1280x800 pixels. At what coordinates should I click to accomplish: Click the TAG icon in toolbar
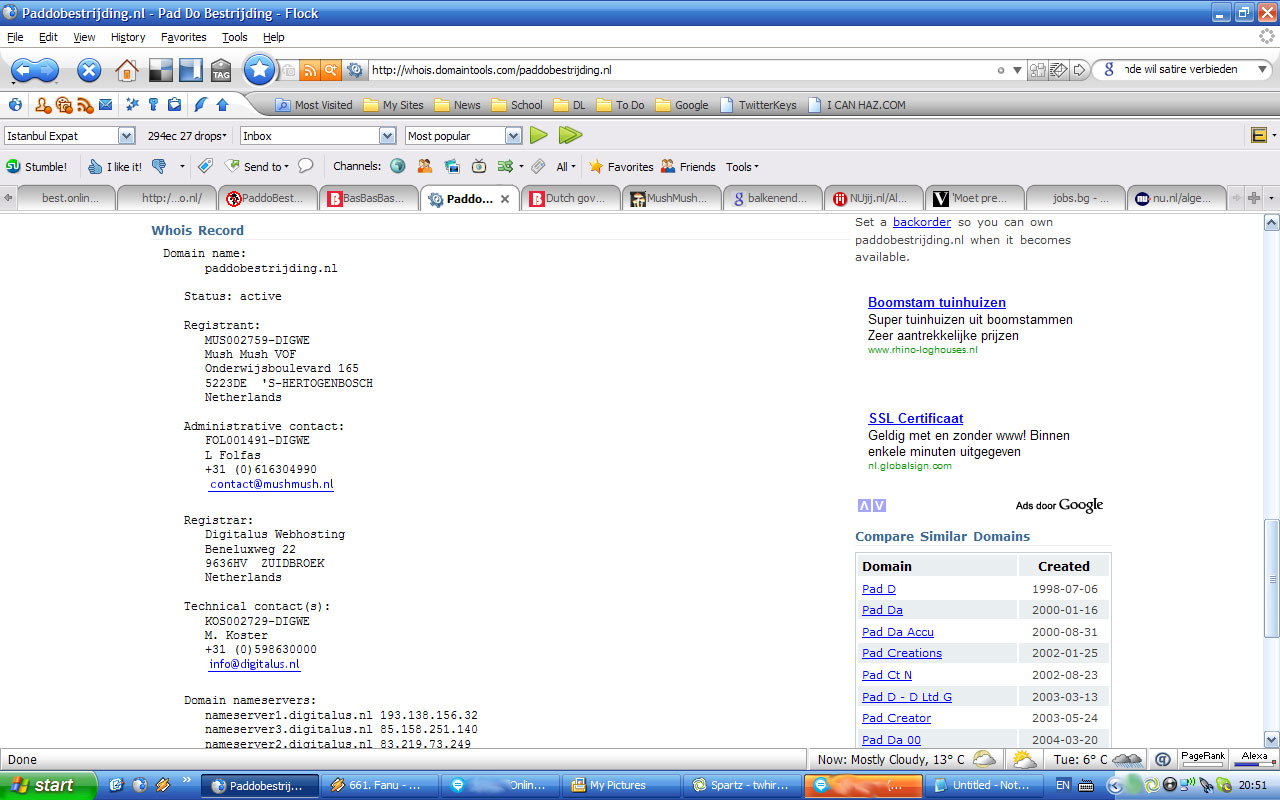(x=221, y=70)
